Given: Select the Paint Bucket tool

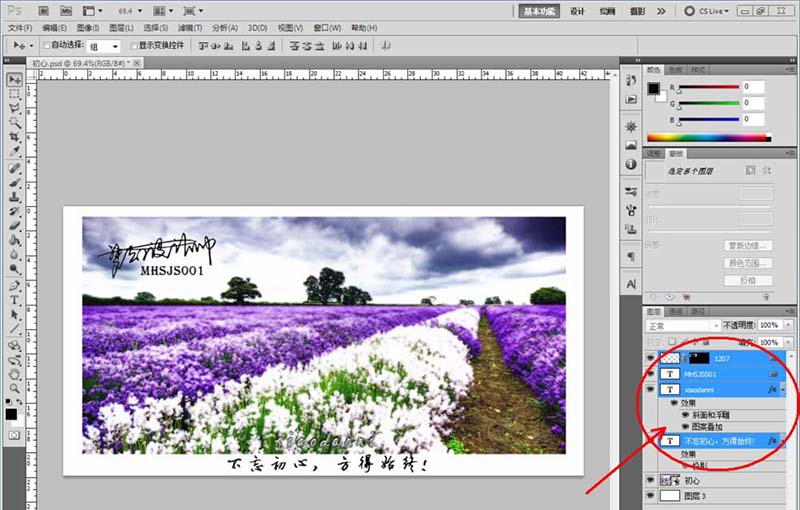Looking at the screenshot, I should click(14, 240).
